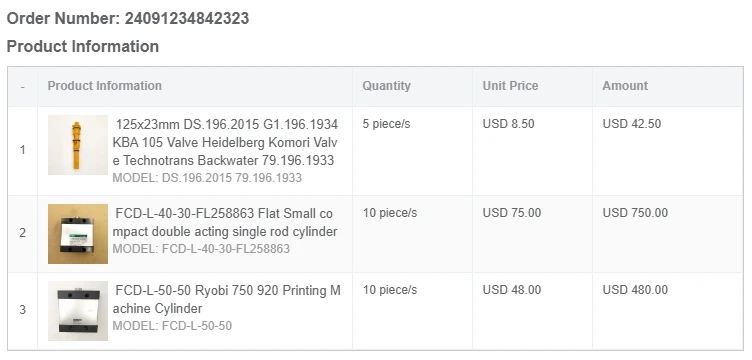Click the Unit Price column header
This screenshot has width=752, height=360.
point(510,86)
